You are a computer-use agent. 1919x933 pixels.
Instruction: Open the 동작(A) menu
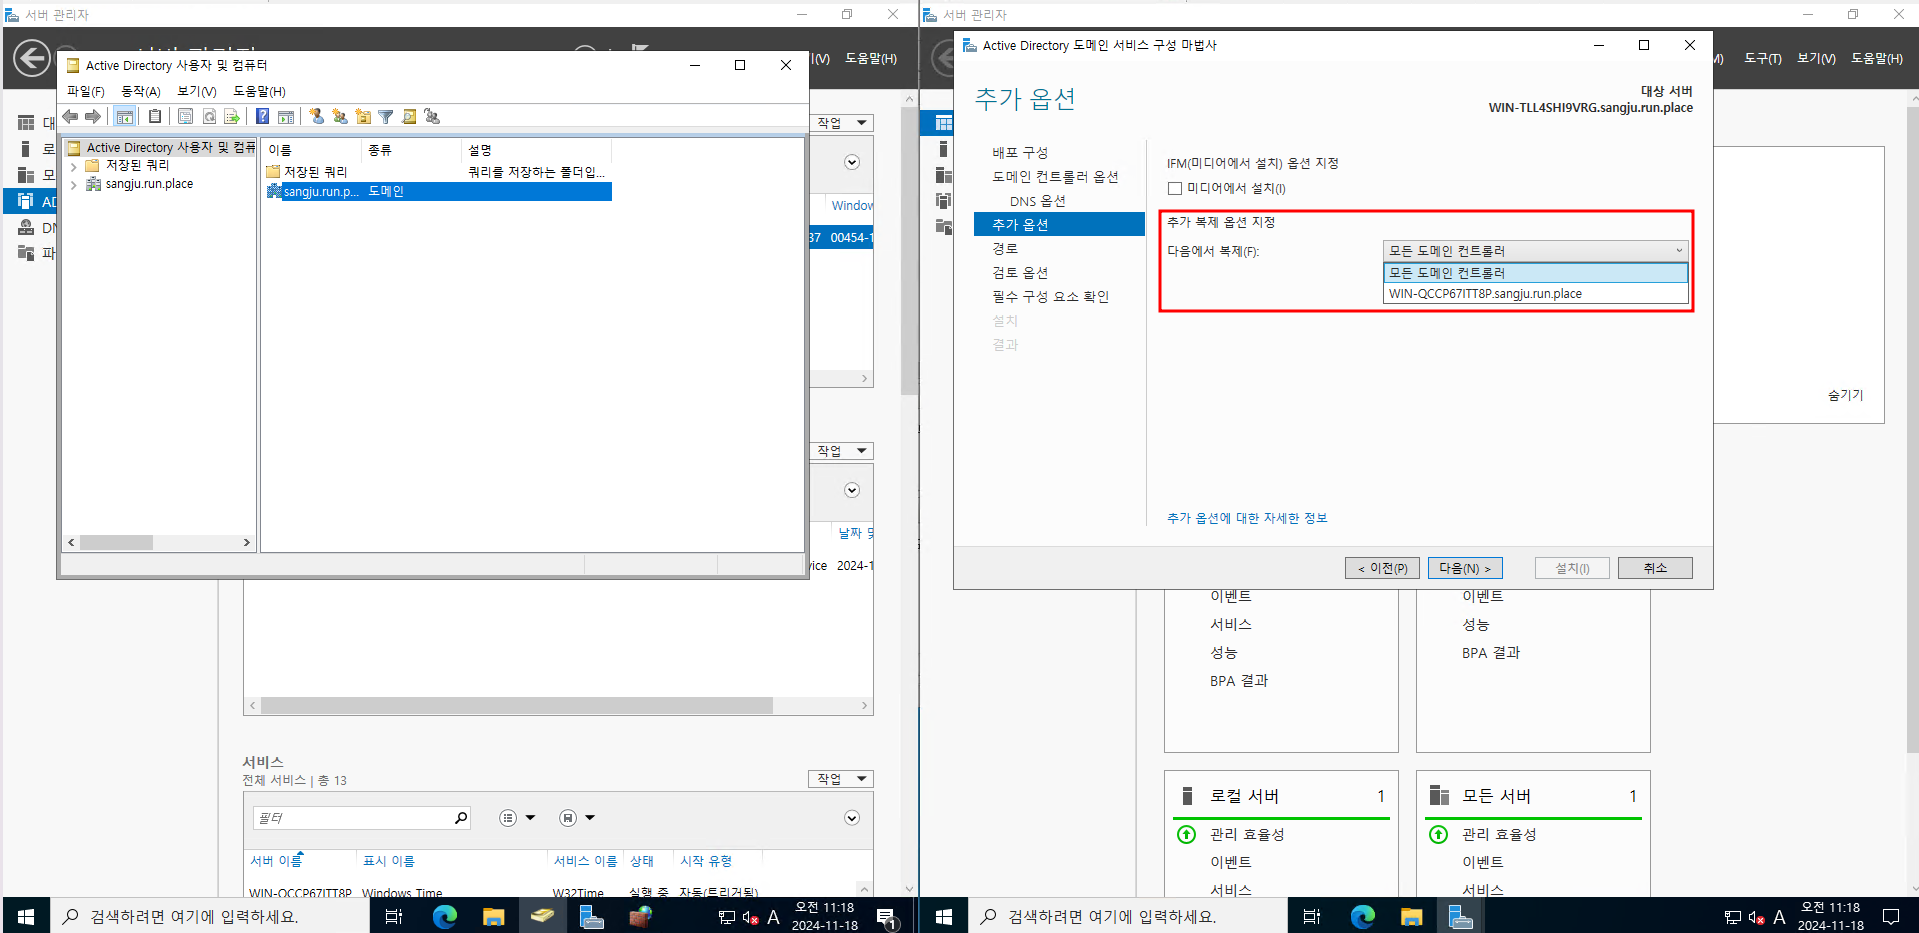[x=141, y=91]
